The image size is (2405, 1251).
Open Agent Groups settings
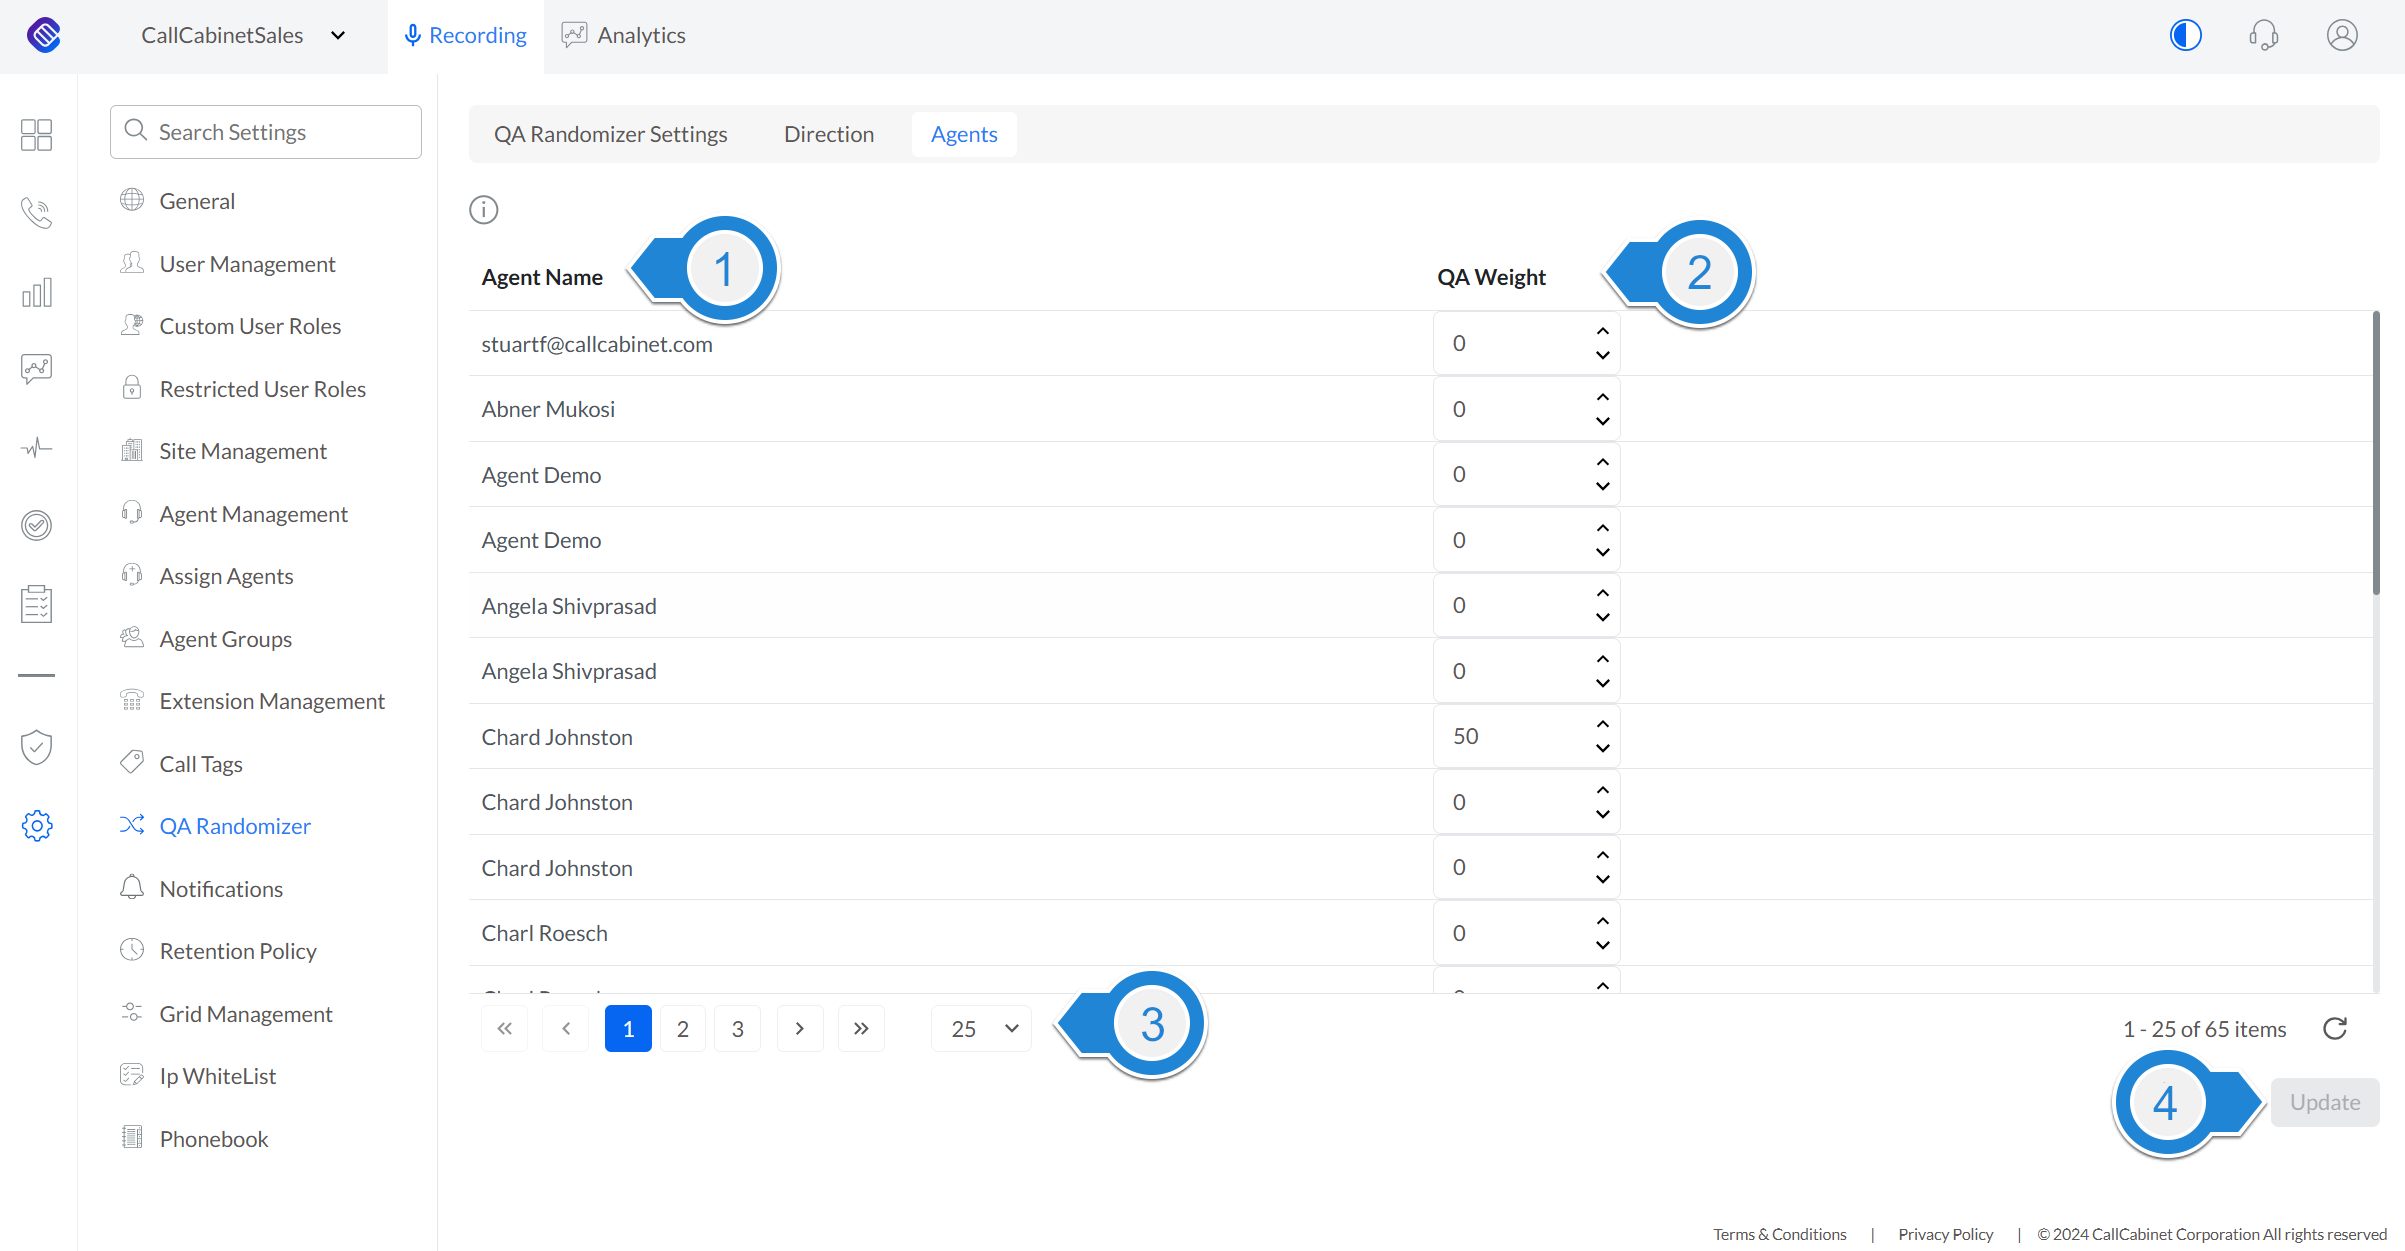225,639
